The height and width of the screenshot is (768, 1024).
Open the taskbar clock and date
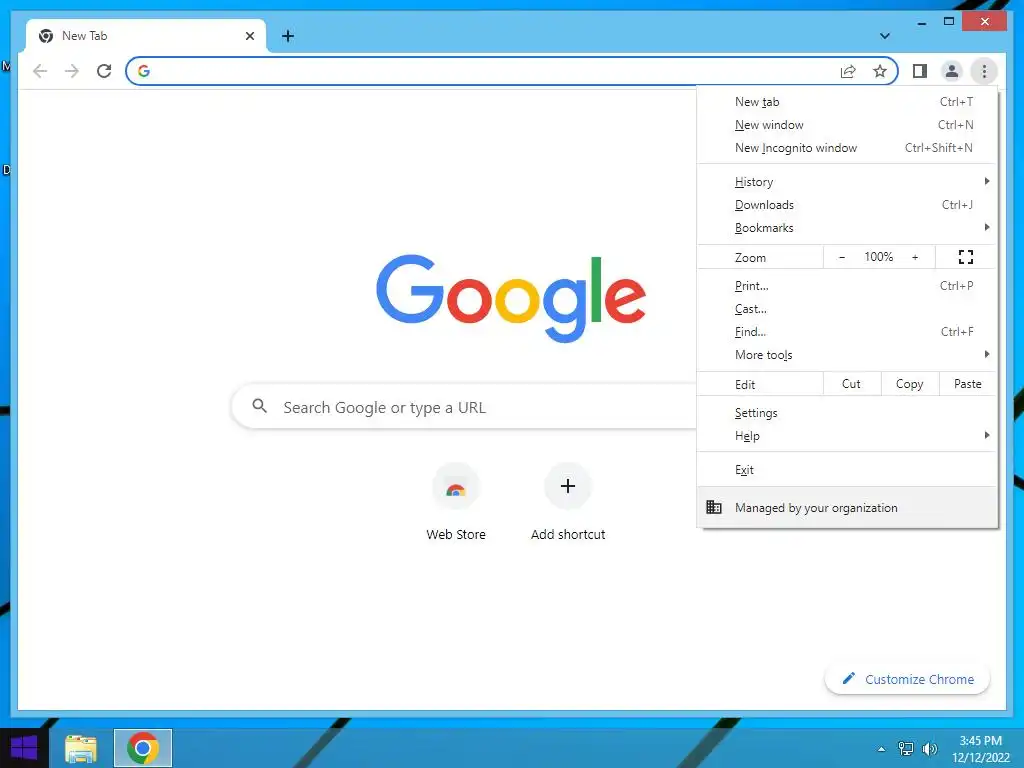pos(981,749)
